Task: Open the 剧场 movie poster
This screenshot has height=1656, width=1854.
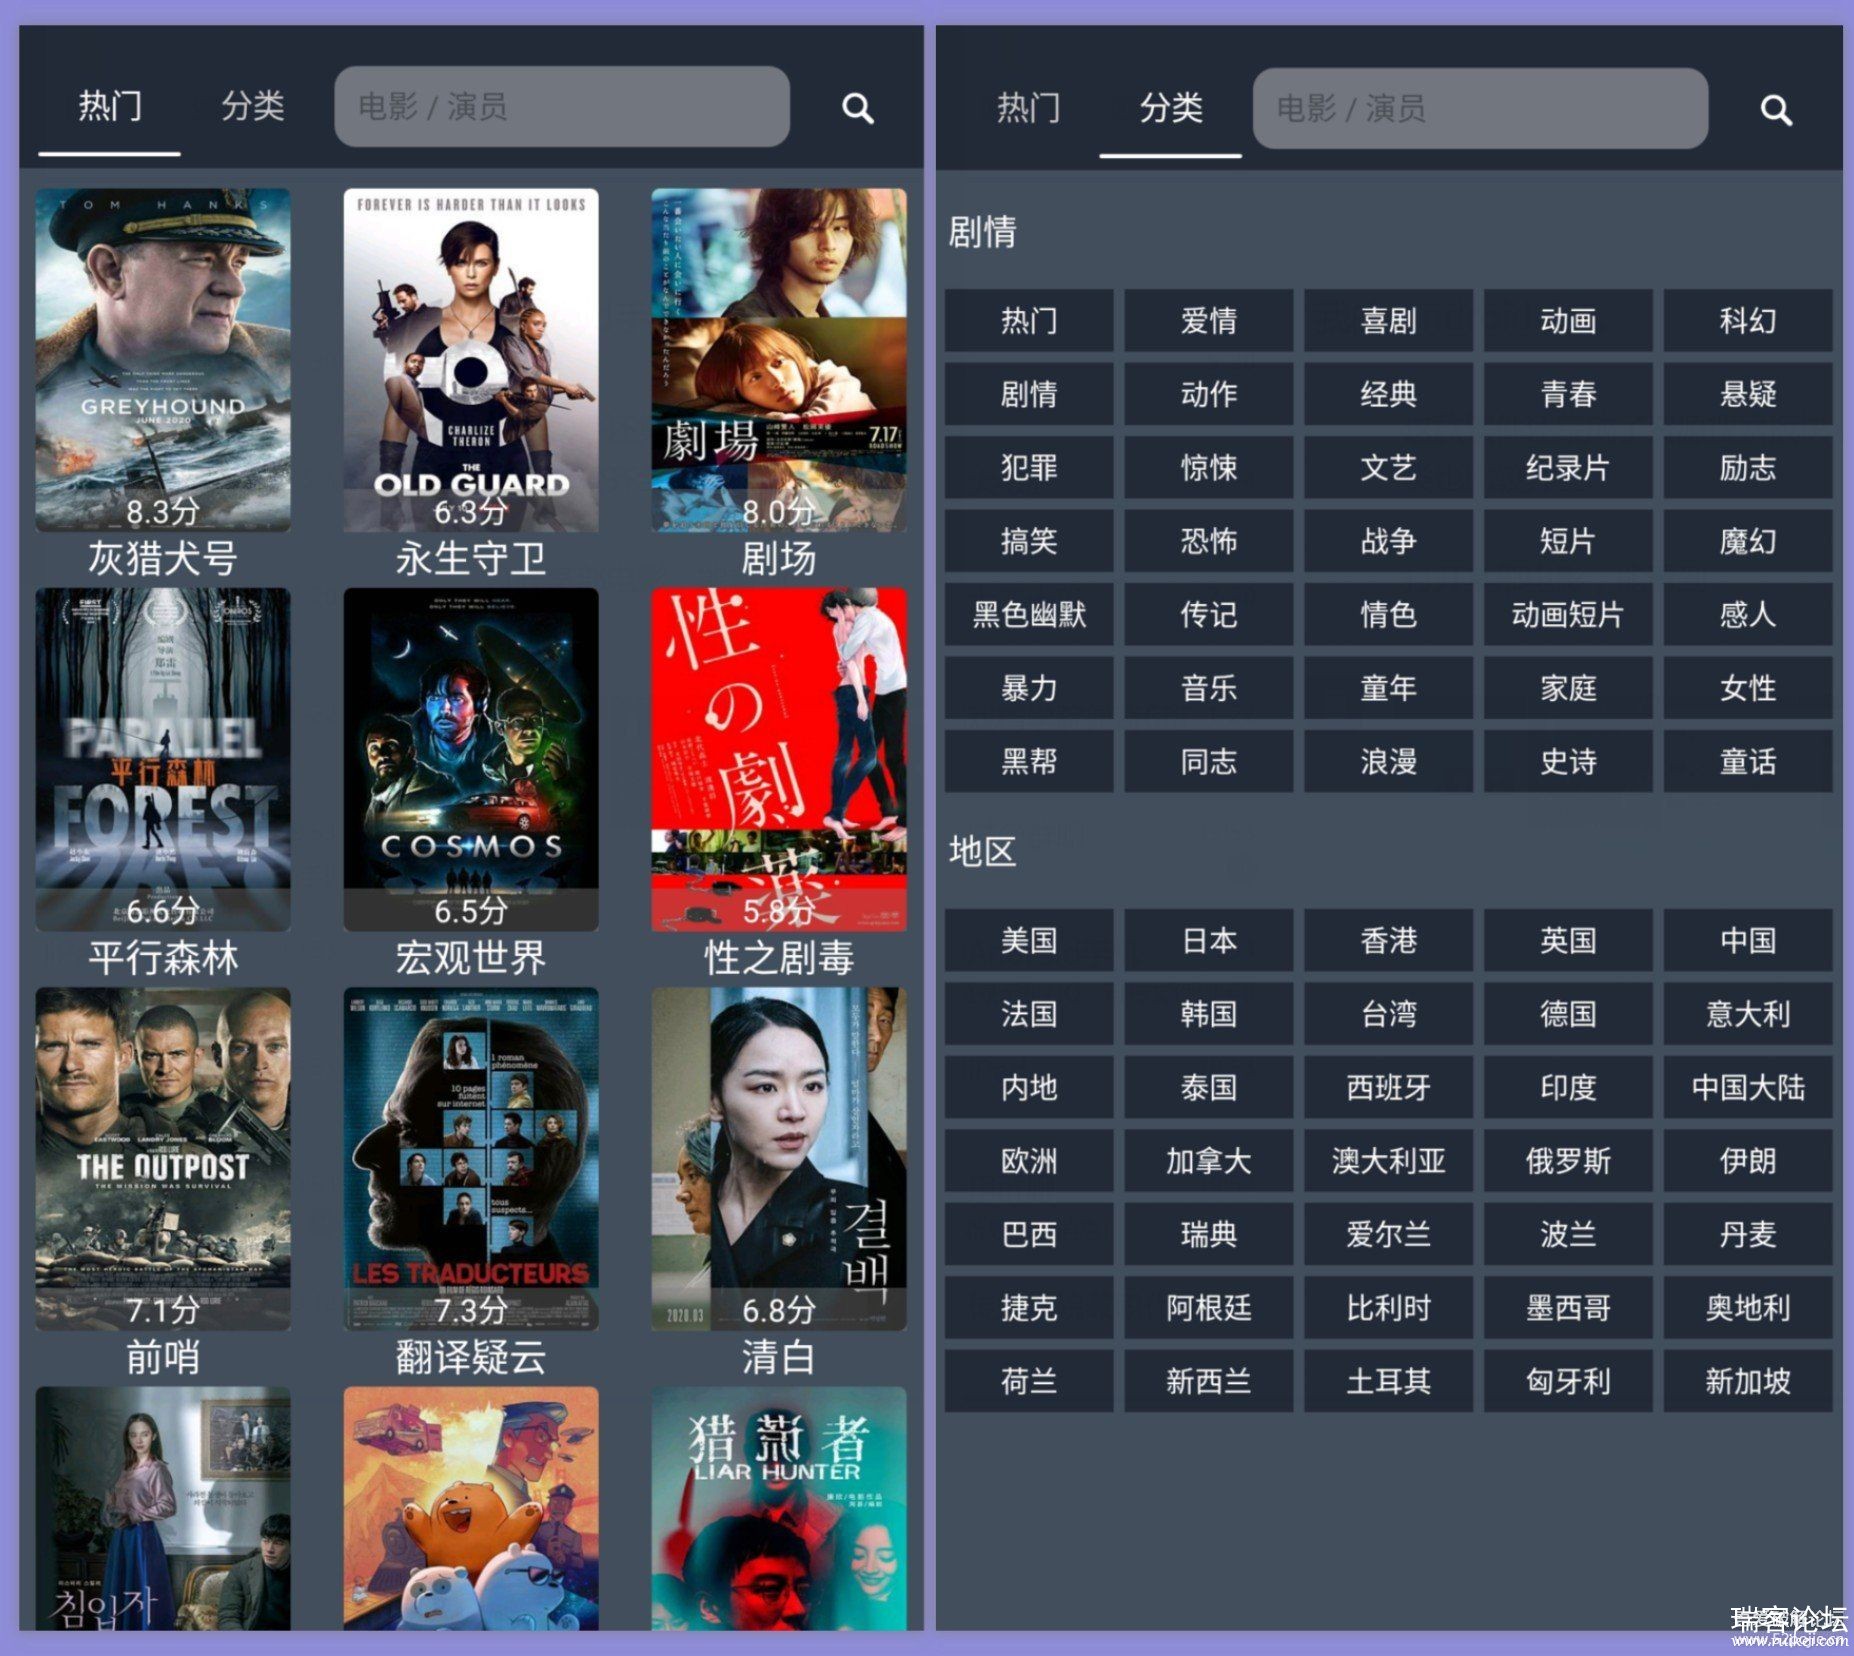Action: coord(779,360)
